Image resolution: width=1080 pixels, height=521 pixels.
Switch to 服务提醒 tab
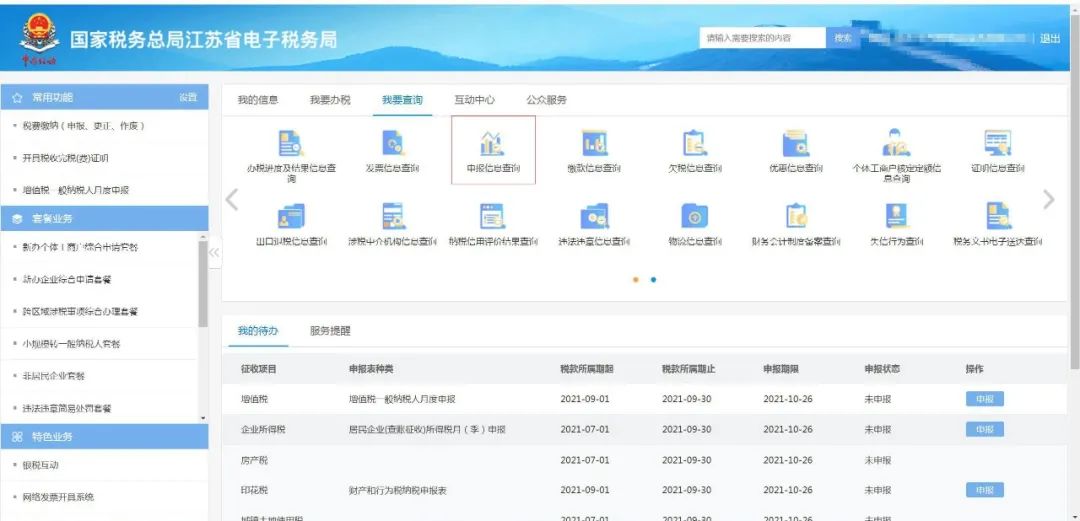[x=330, y=331]
